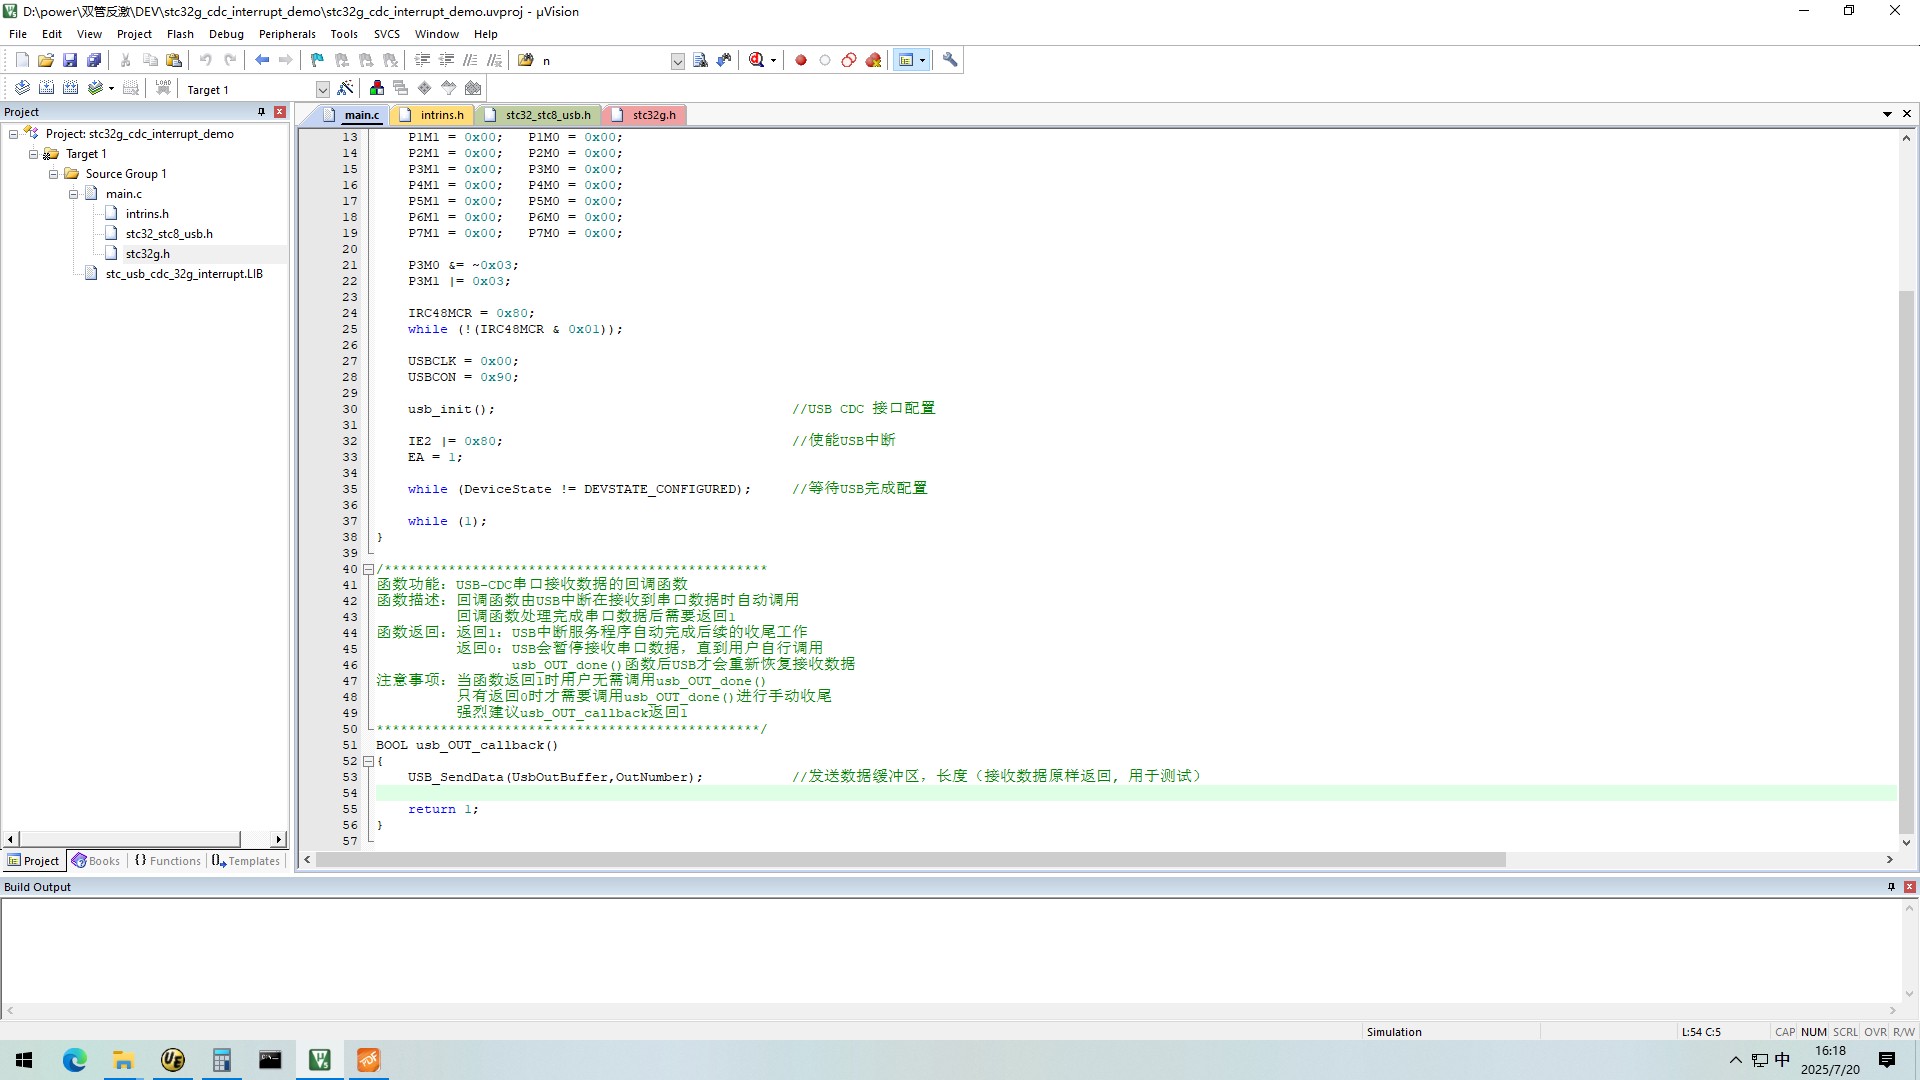Open Options for Target magic wand

pos(345,88)
